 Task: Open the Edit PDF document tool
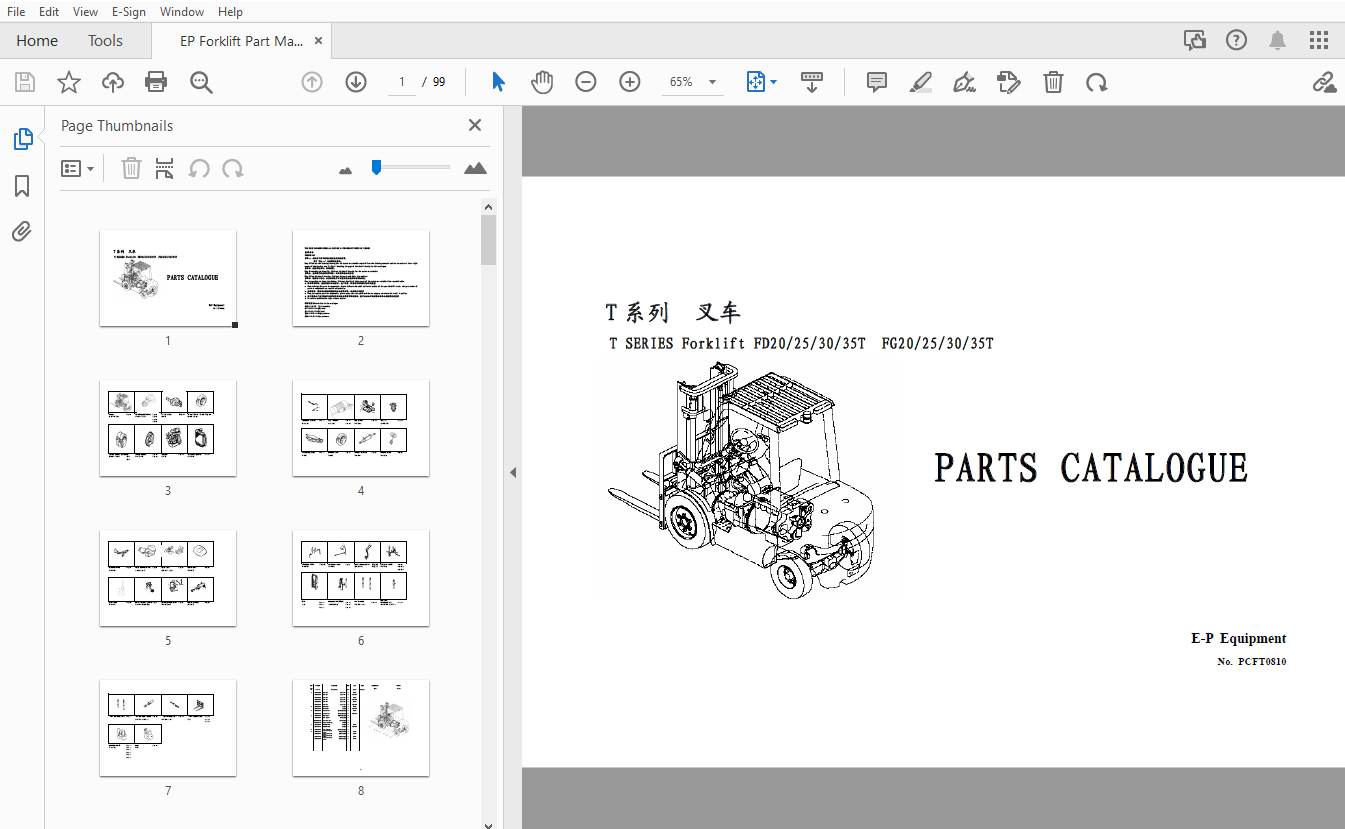point(1009,82)
